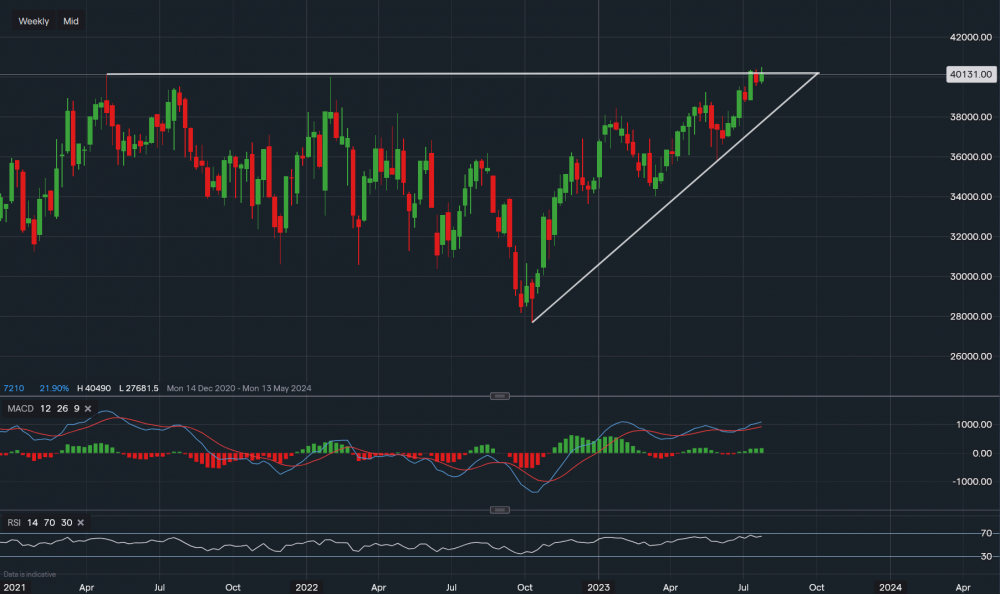Open RSI settings by clicking 14 70 30
The height and width of the screenshot is (594, 1000).
[50, 522]
